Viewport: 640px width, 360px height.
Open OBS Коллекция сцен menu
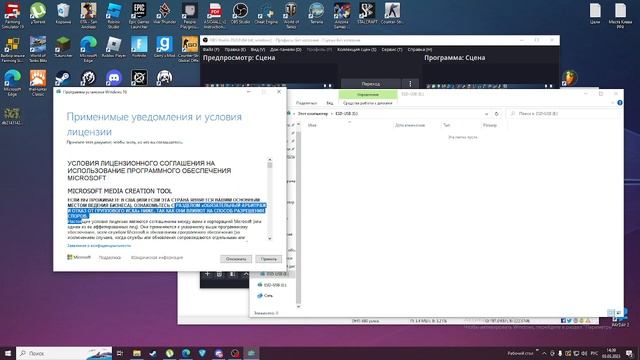click(x=357, y=49)
